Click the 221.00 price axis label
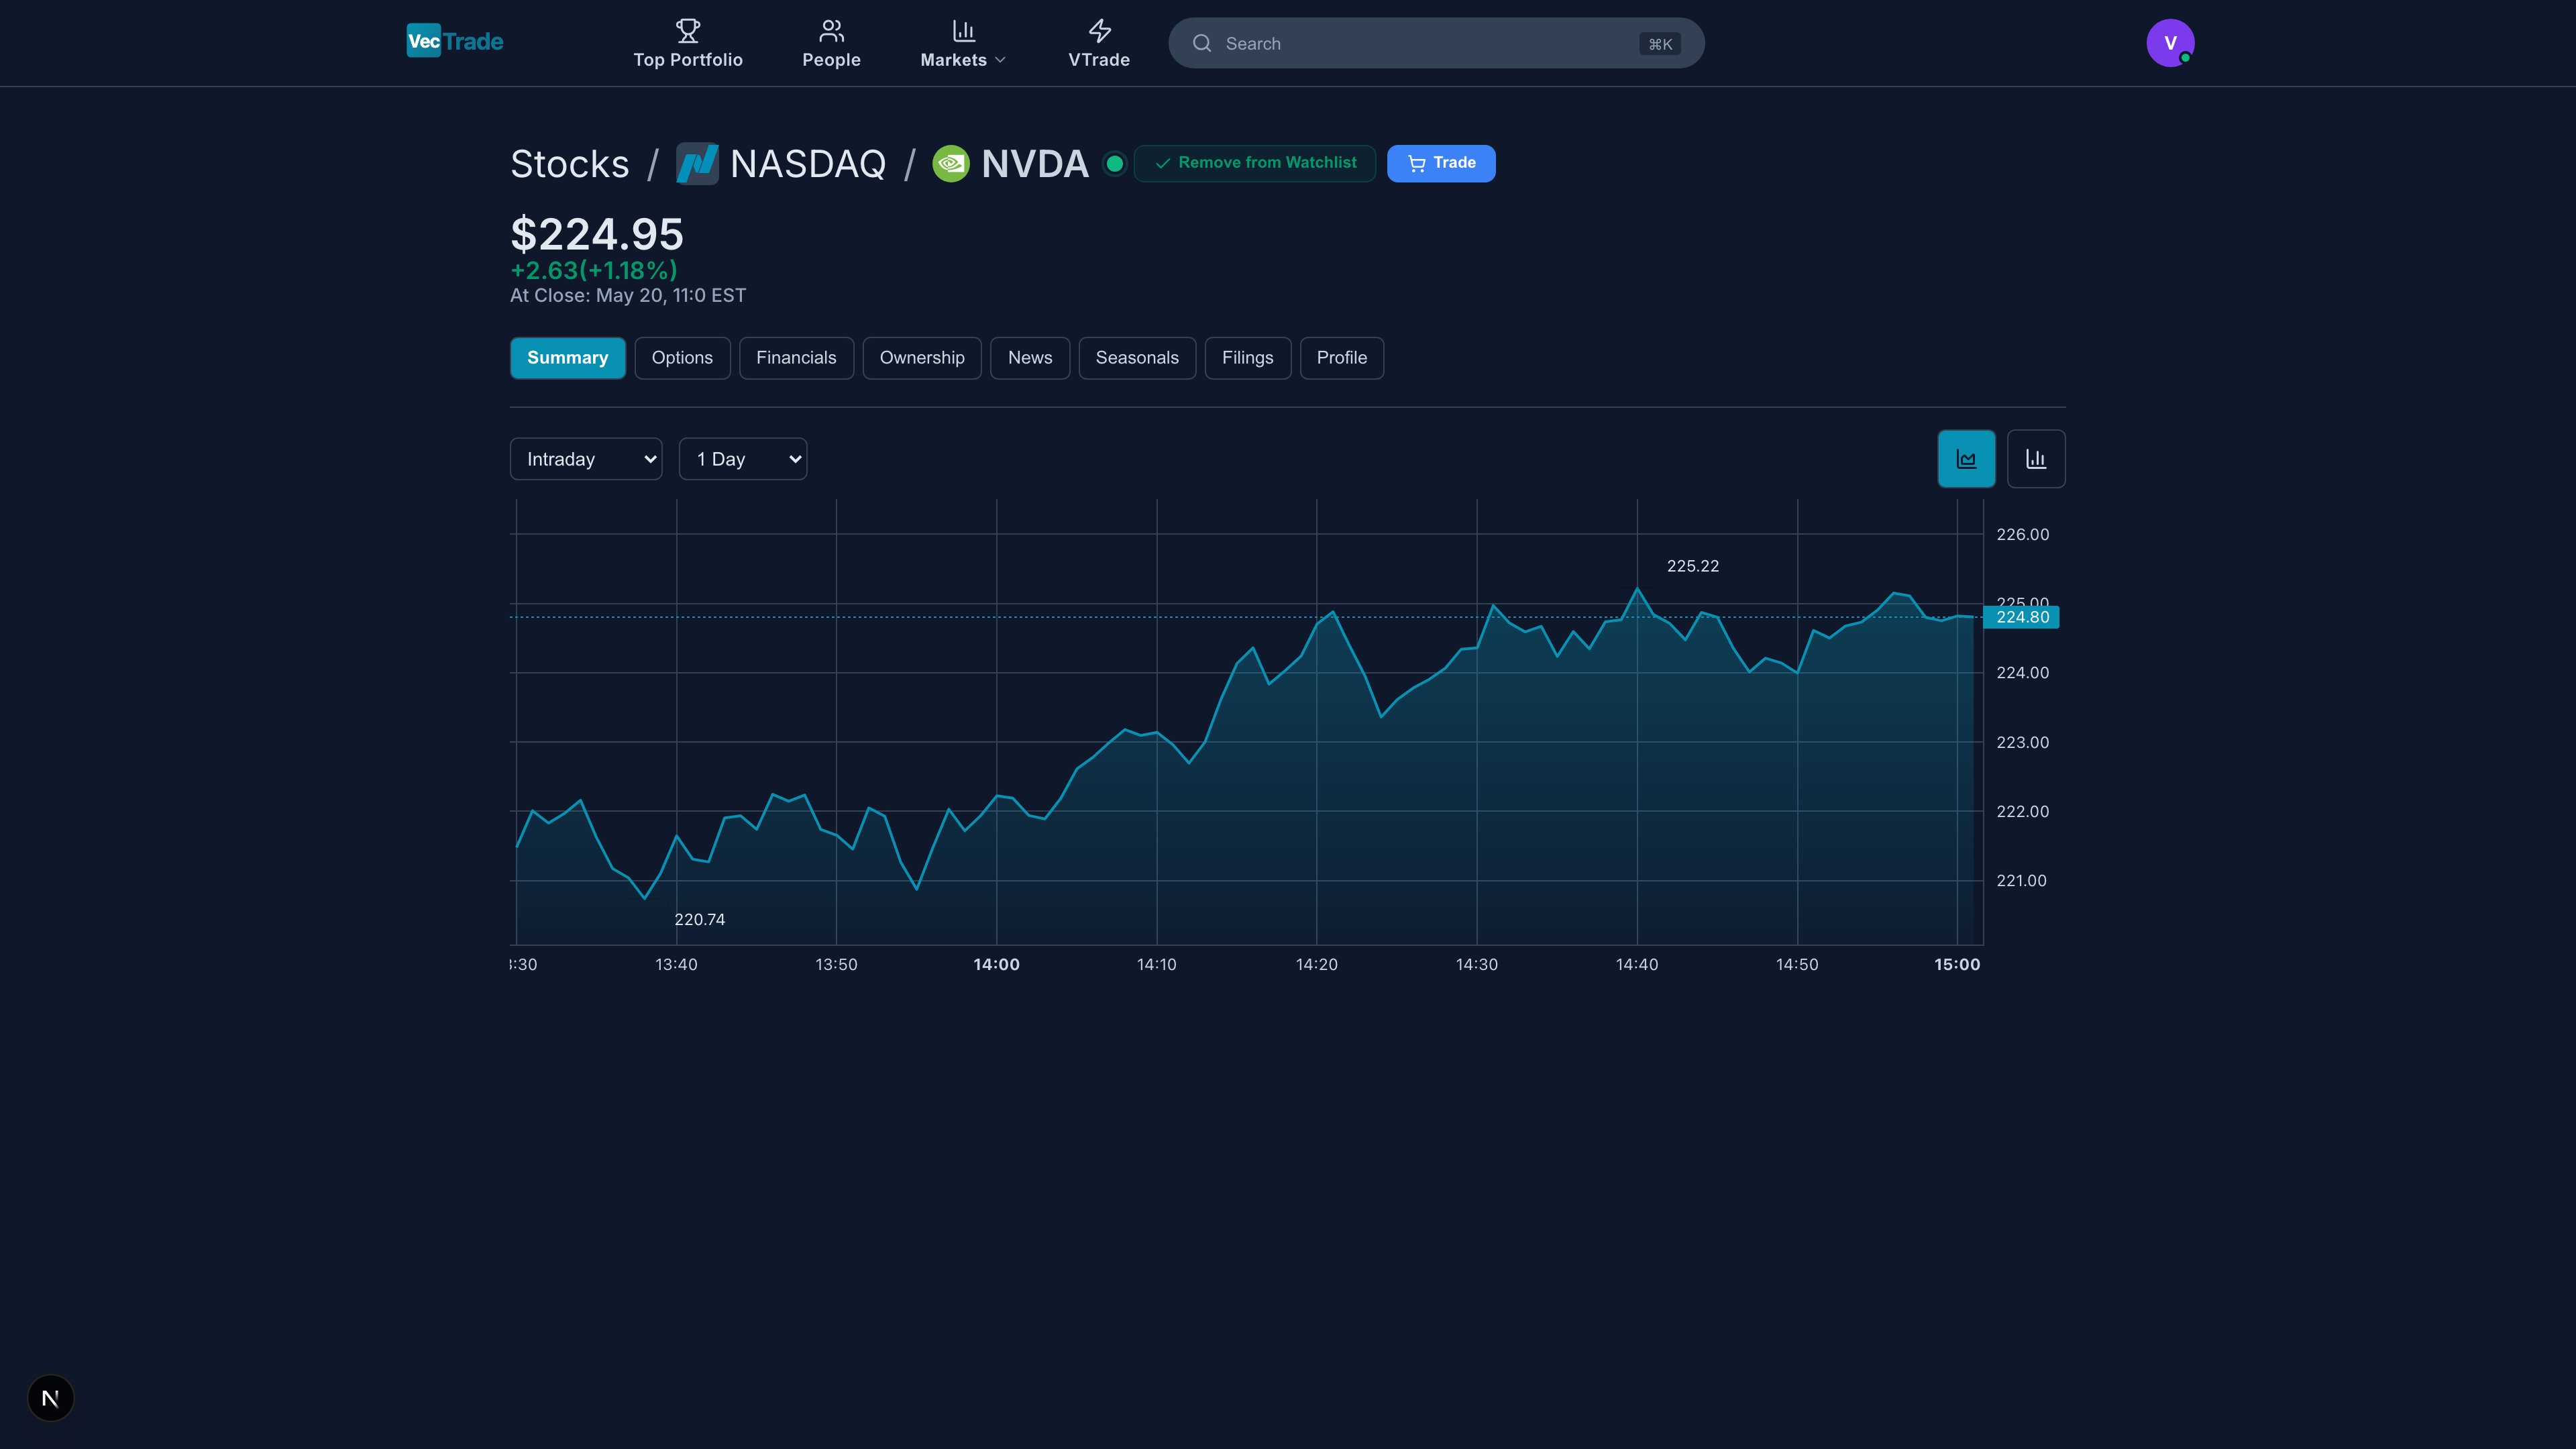This screenshot has height=1449, width=2576. coord(2022,880)
